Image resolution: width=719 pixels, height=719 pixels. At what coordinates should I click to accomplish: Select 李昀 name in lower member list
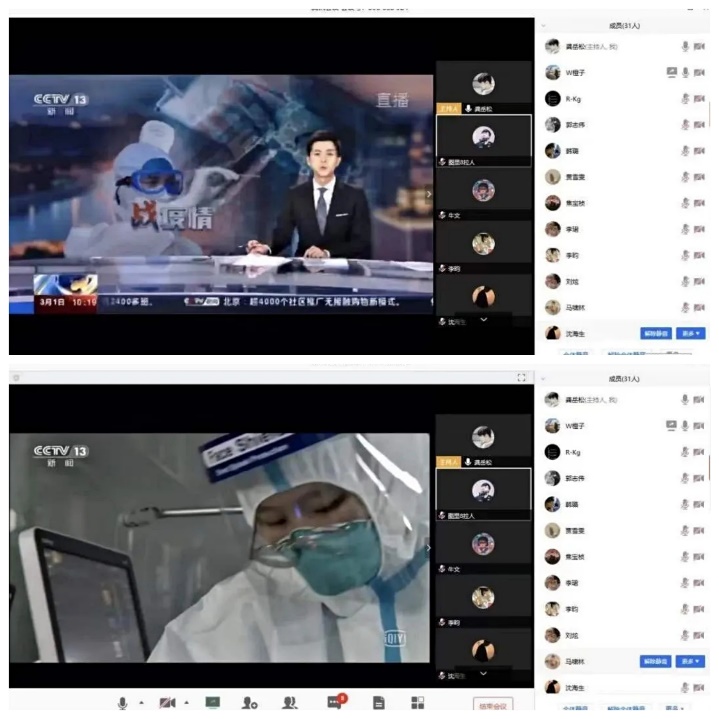click(571, 609)
